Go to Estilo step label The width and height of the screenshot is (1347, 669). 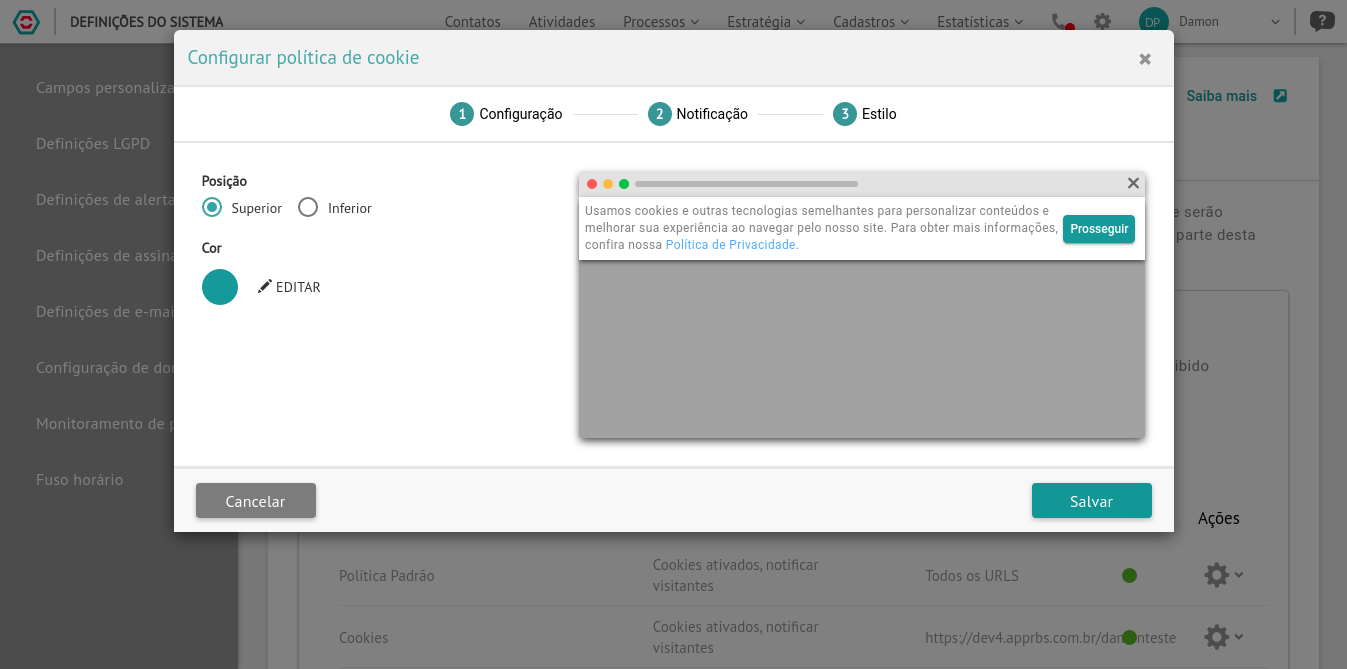(879, 114)
